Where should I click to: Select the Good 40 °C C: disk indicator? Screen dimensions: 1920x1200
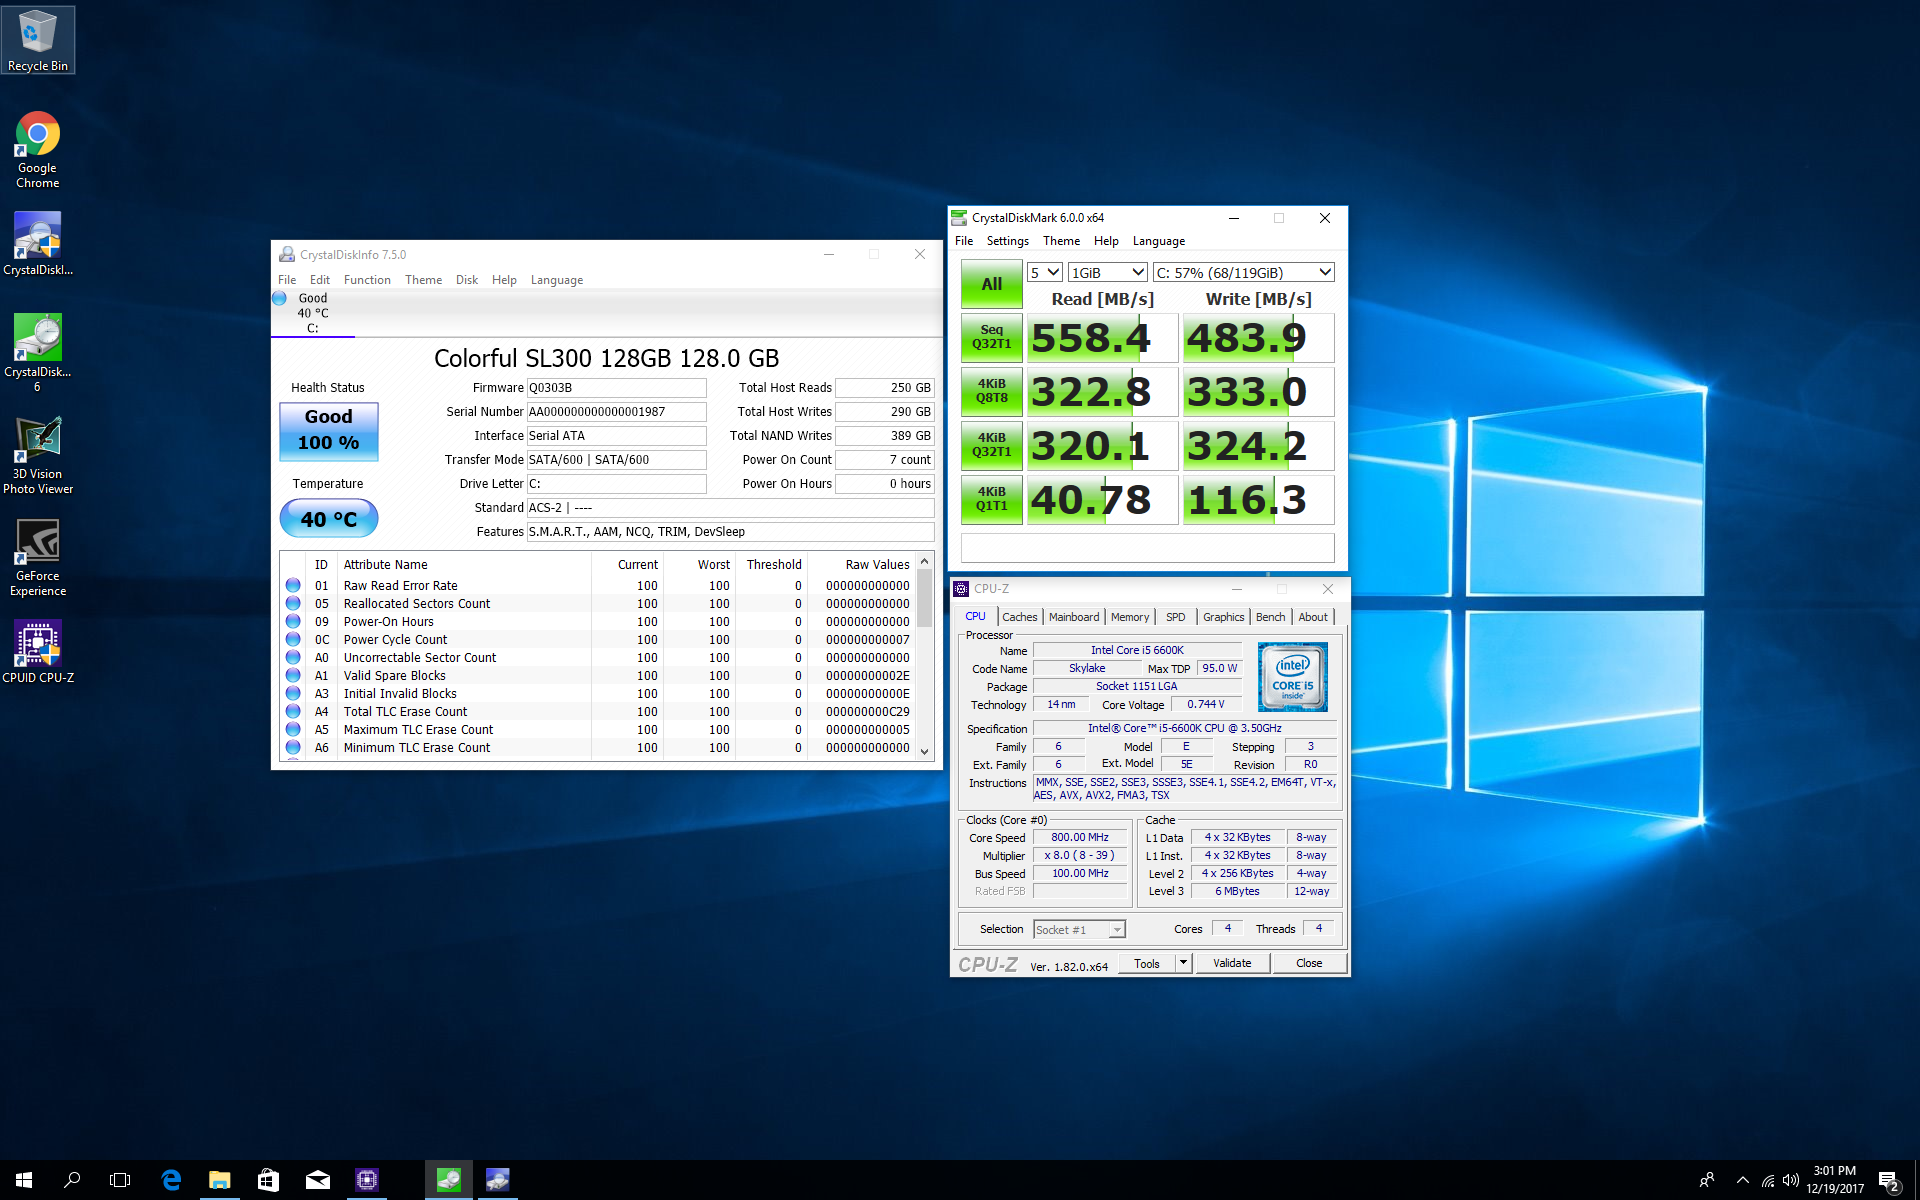[x=312, y=312]
